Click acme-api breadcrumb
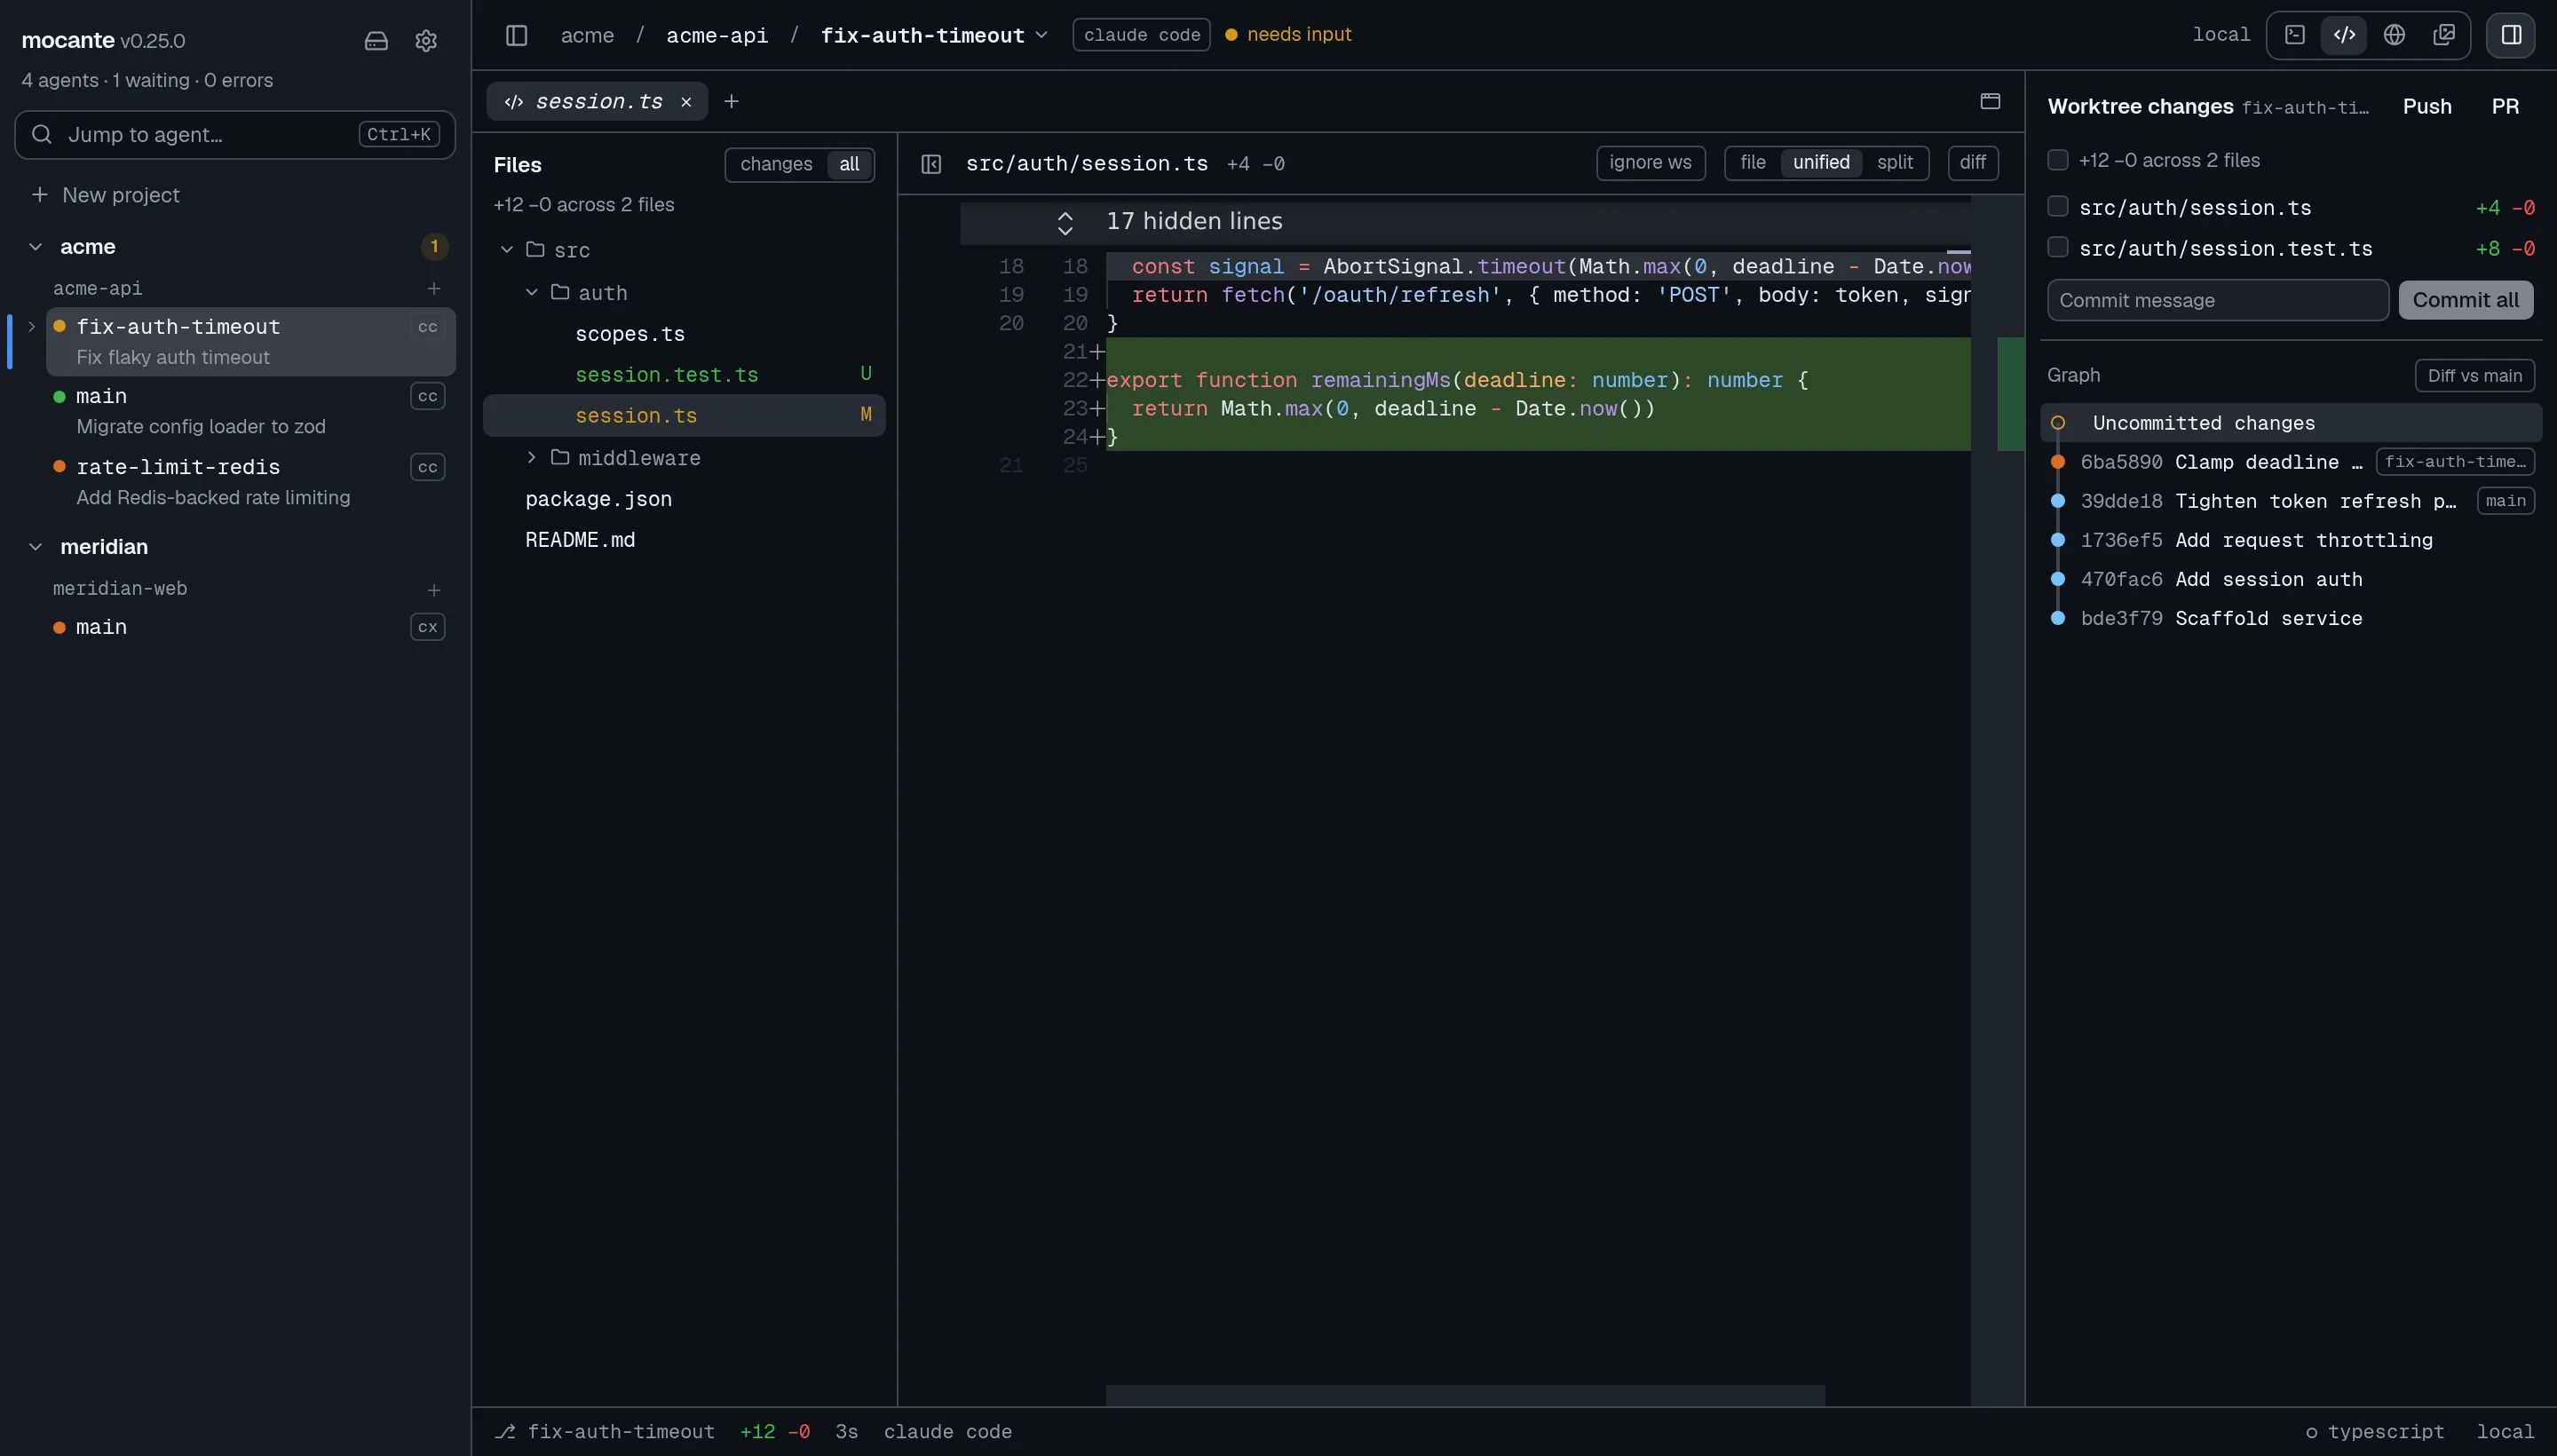 pyautogui.click(x=717, y=35)
